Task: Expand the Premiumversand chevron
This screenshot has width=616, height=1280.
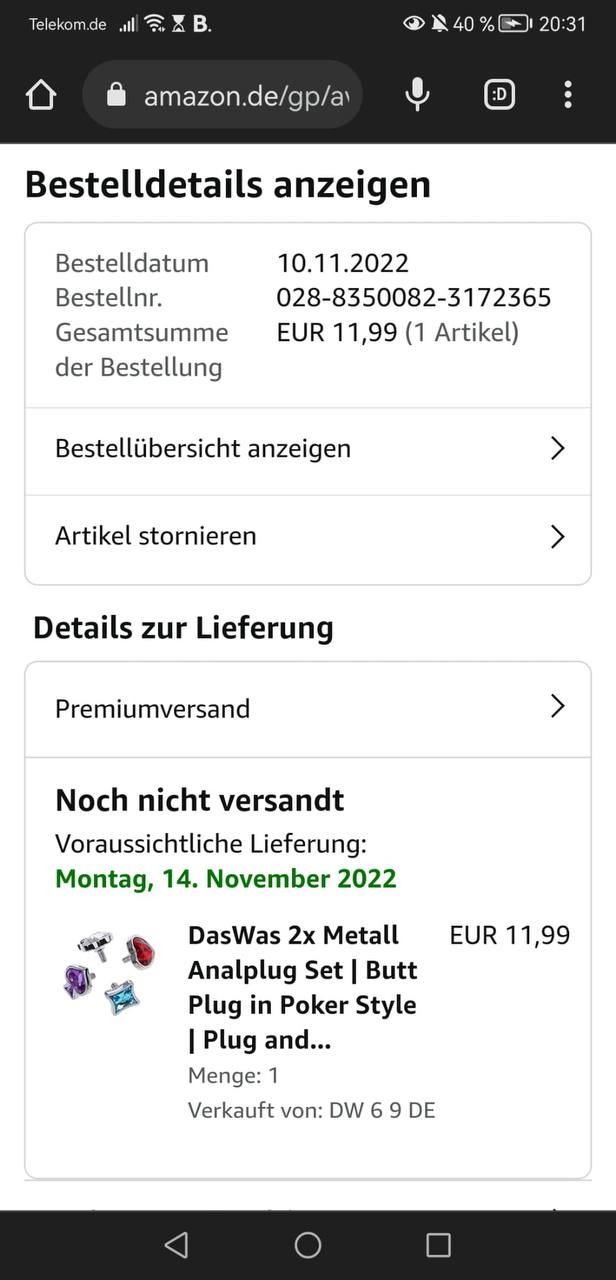Action: point(558,708)
